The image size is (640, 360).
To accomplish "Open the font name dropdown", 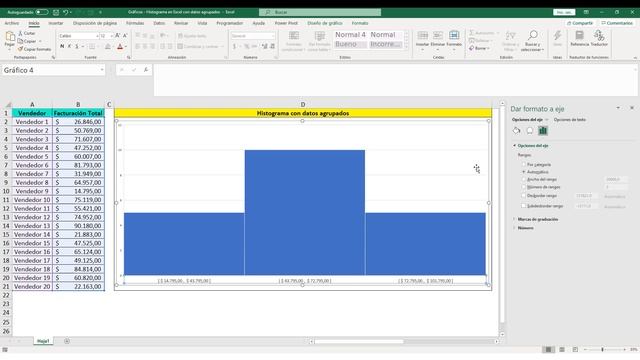I will pyautogui.click(x=97, y=36).
